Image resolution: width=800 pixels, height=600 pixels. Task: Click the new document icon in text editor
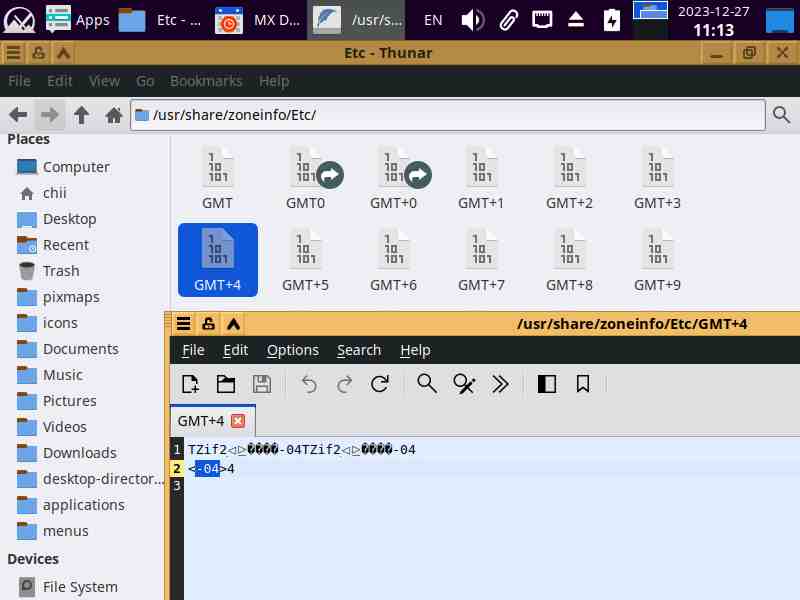(x=190, y=384)
